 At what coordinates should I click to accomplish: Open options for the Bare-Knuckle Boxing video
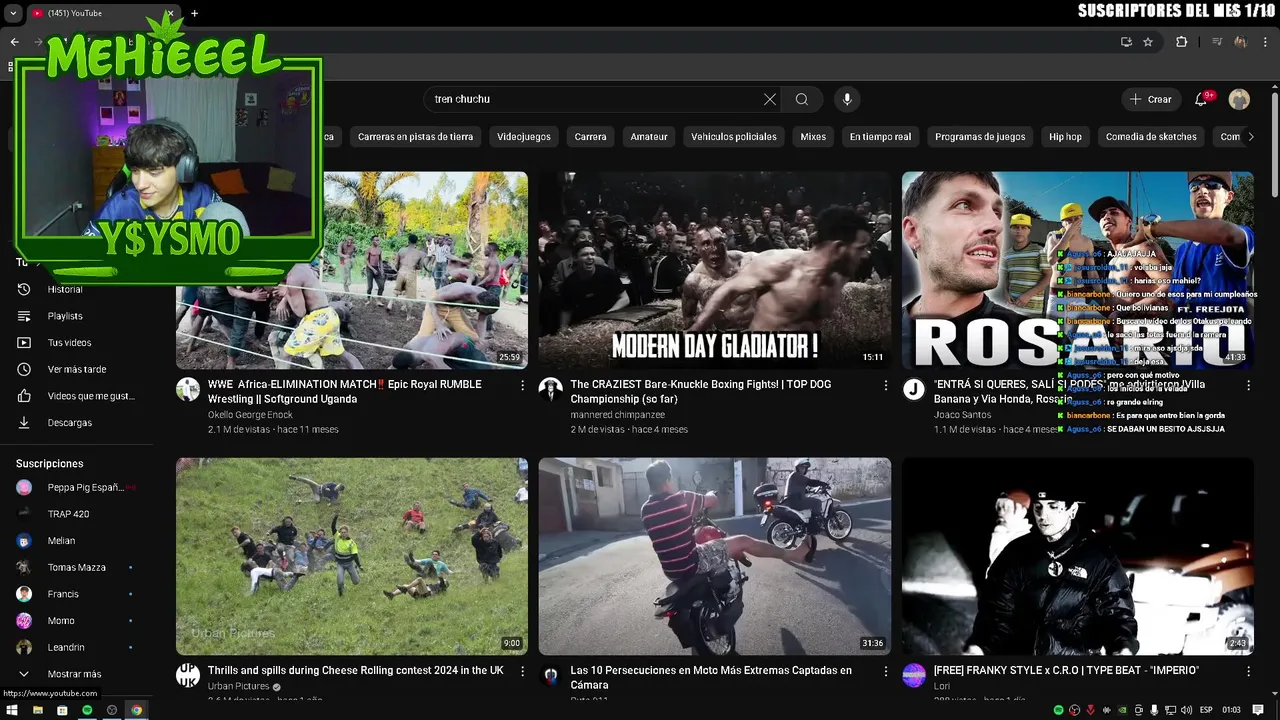(885, 385)
